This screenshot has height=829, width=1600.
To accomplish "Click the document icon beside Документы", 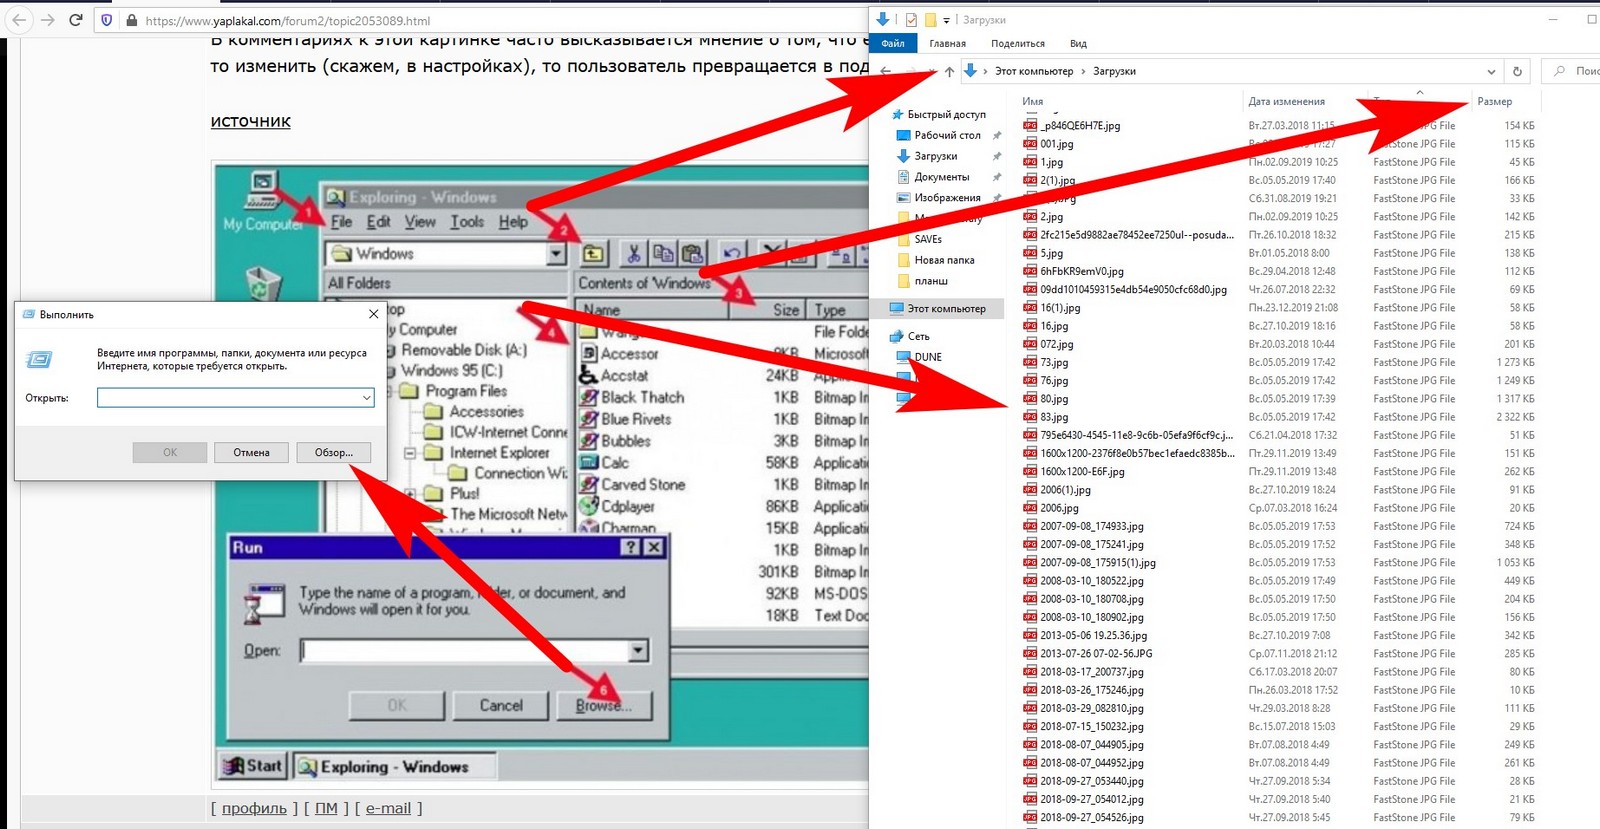I will [x=903, y=177].
